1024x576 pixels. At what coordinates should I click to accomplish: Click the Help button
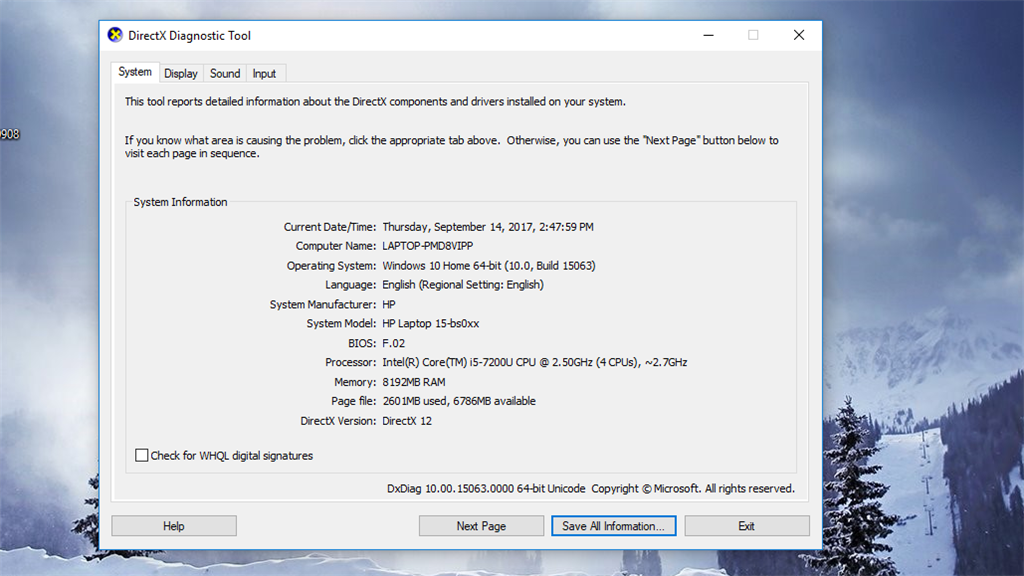pos(174,526)
